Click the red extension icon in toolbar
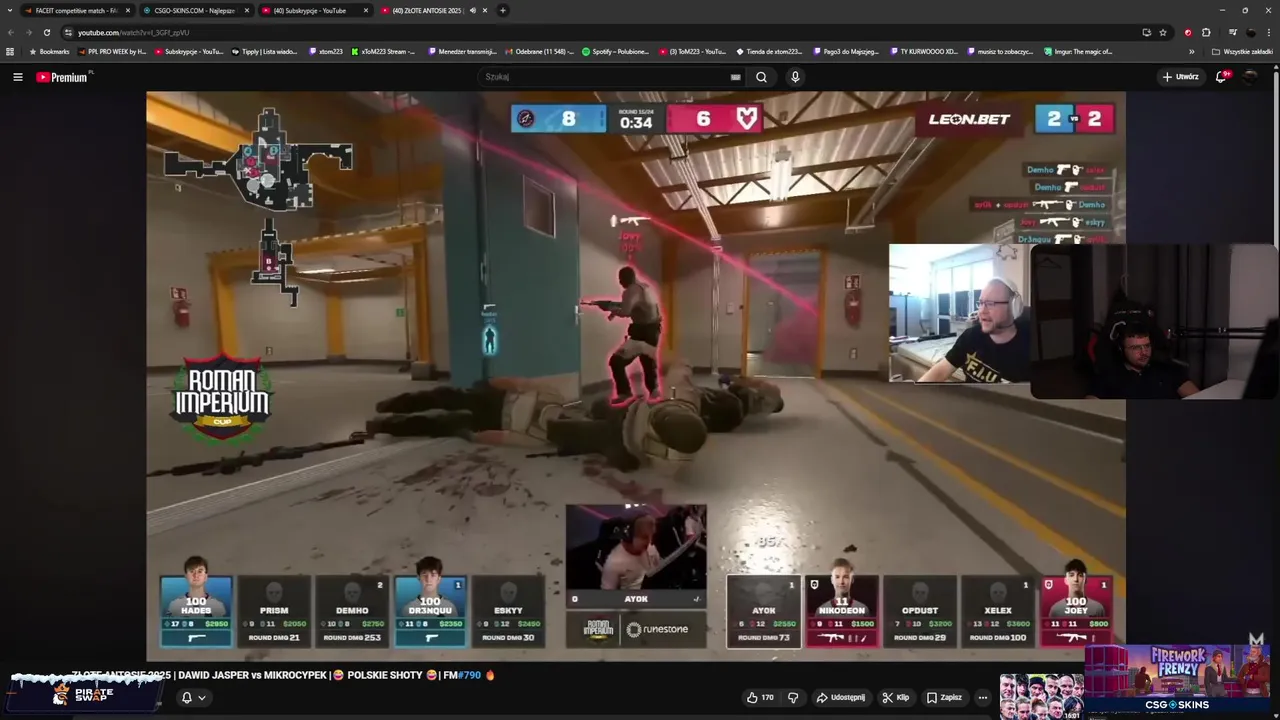Image resolution: width=1280 pixels, height=720 pixels. coord(1188,32)
